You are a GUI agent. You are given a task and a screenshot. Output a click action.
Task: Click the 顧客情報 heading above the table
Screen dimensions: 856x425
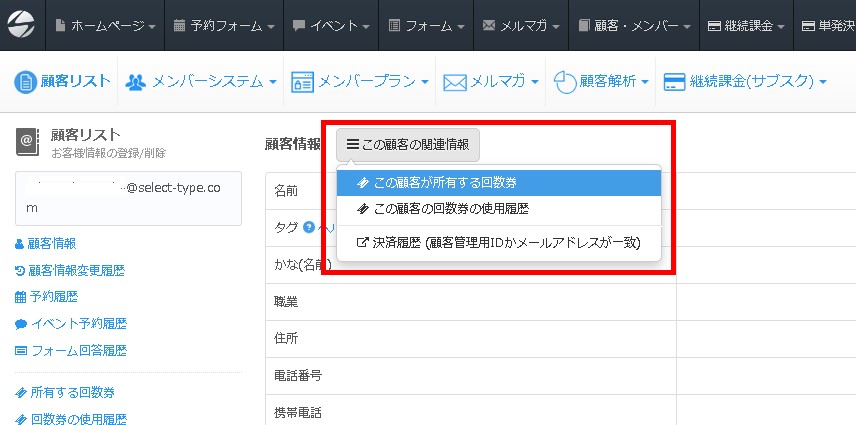pyautogui.click(x=292, y=144)
